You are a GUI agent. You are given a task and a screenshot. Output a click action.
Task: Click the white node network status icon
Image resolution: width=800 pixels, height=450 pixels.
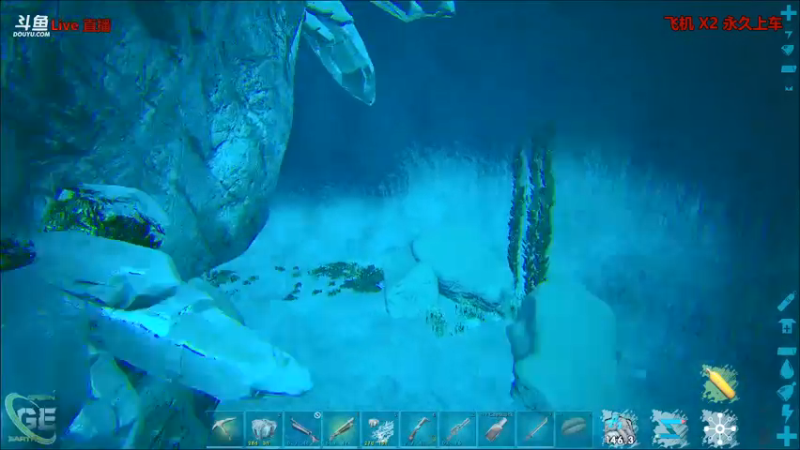(x=719, y=428)
